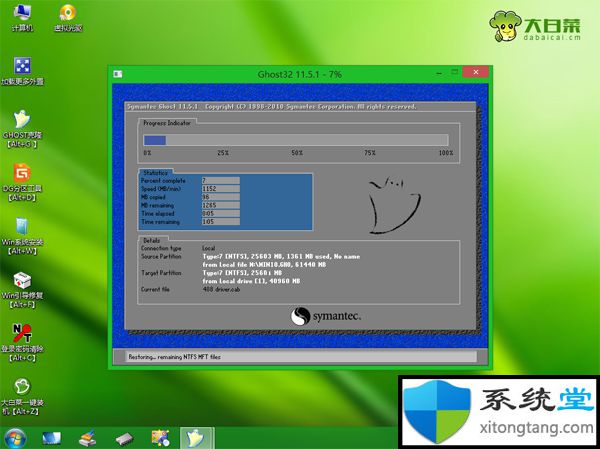
Task: Click the gray hard disk taskbar icon
Action: 124,439
